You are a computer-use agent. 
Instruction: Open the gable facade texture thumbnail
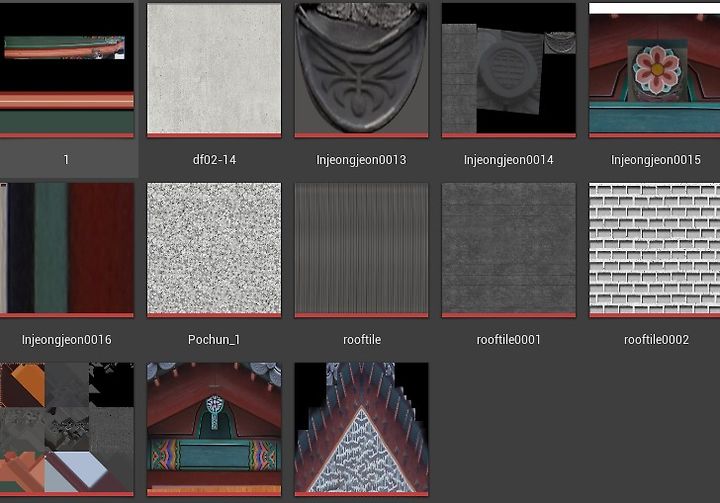(x=214, y=430)
